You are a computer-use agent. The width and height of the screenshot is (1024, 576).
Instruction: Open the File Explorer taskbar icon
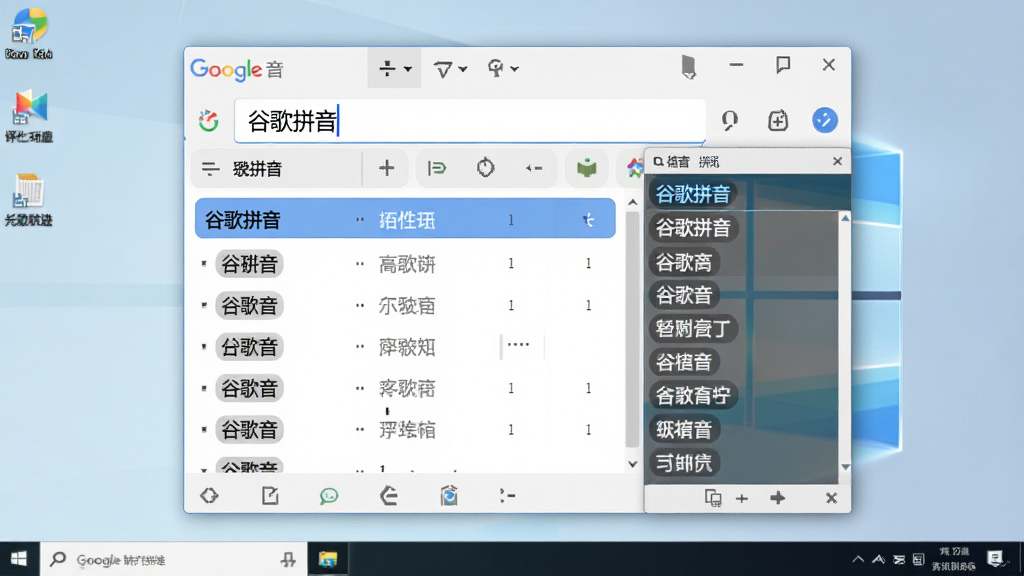tap(328, 559)
